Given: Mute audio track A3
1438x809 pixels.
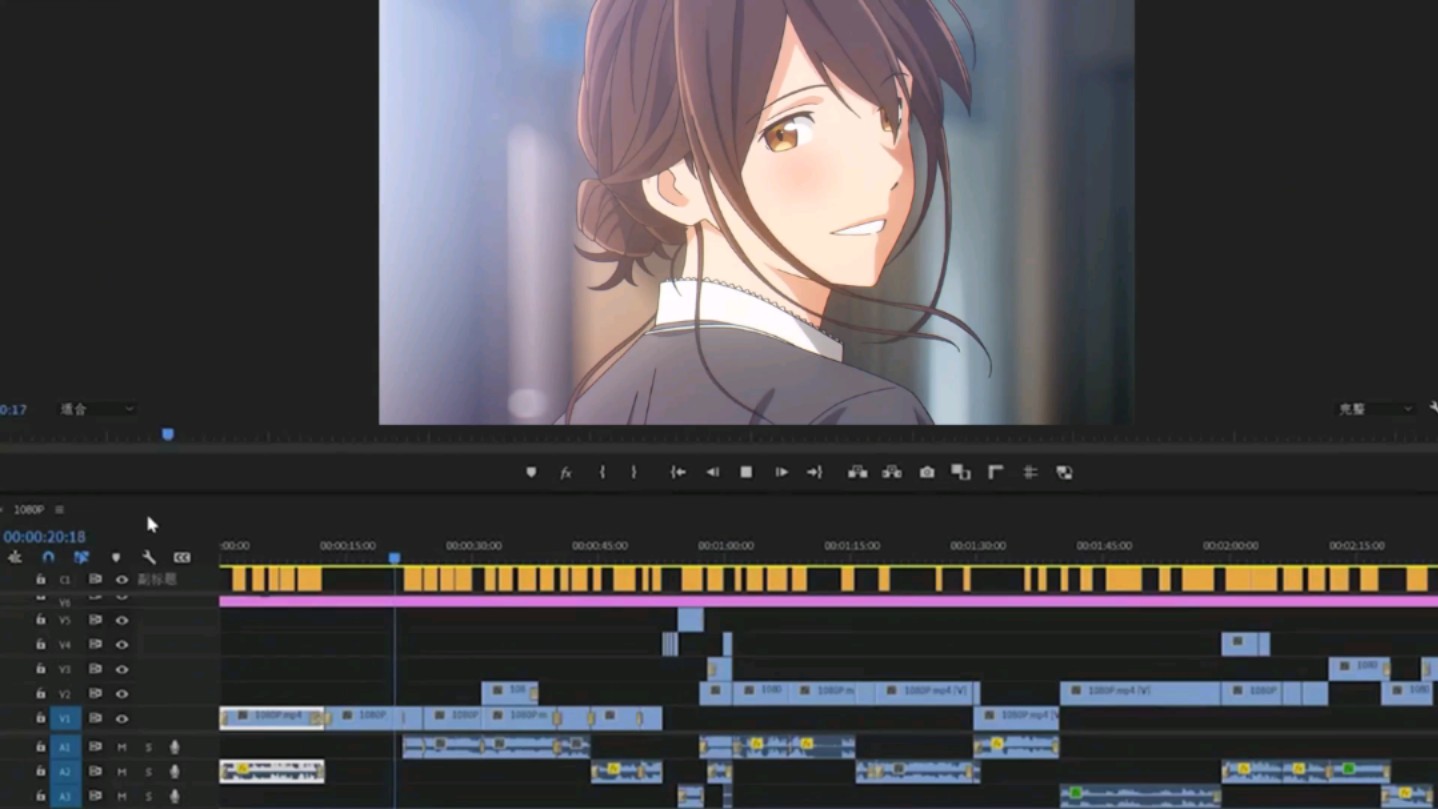Looking at the screenshot, I should [122, 796].
